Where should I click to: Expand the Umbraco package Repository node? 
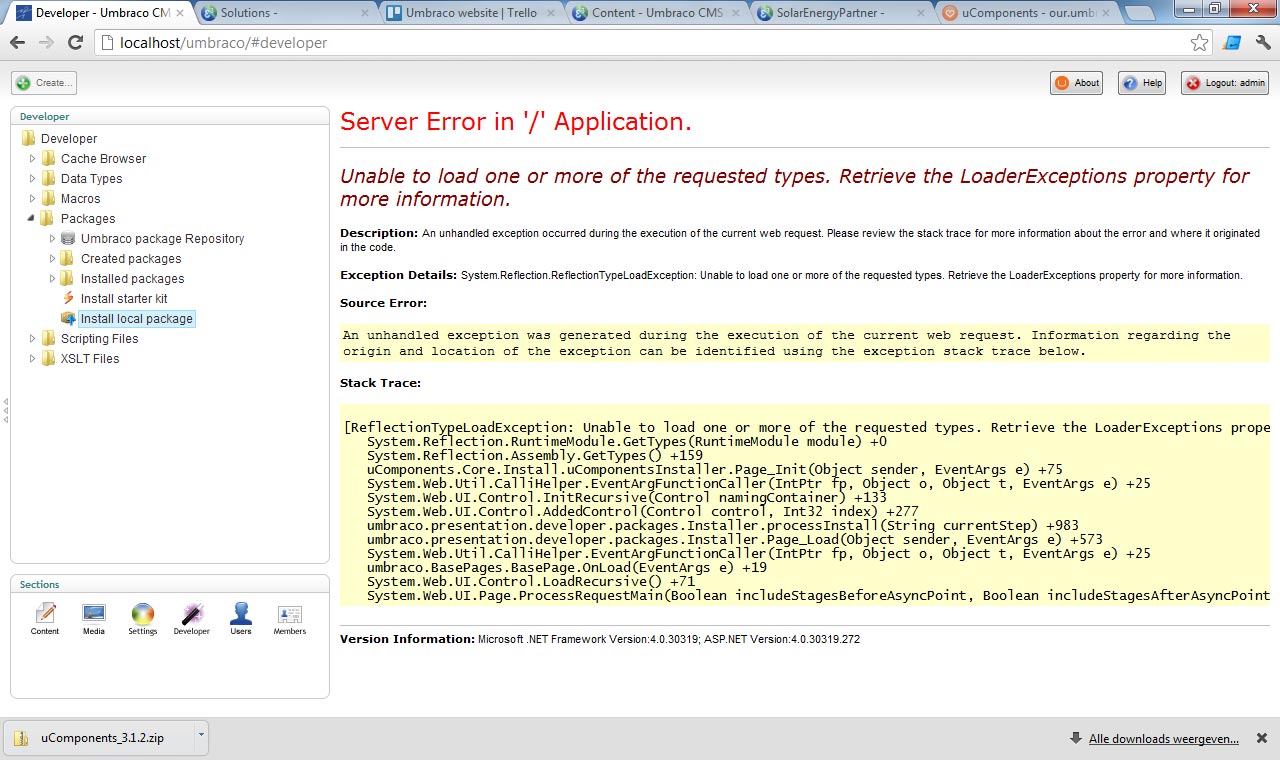tap(53, 238)
